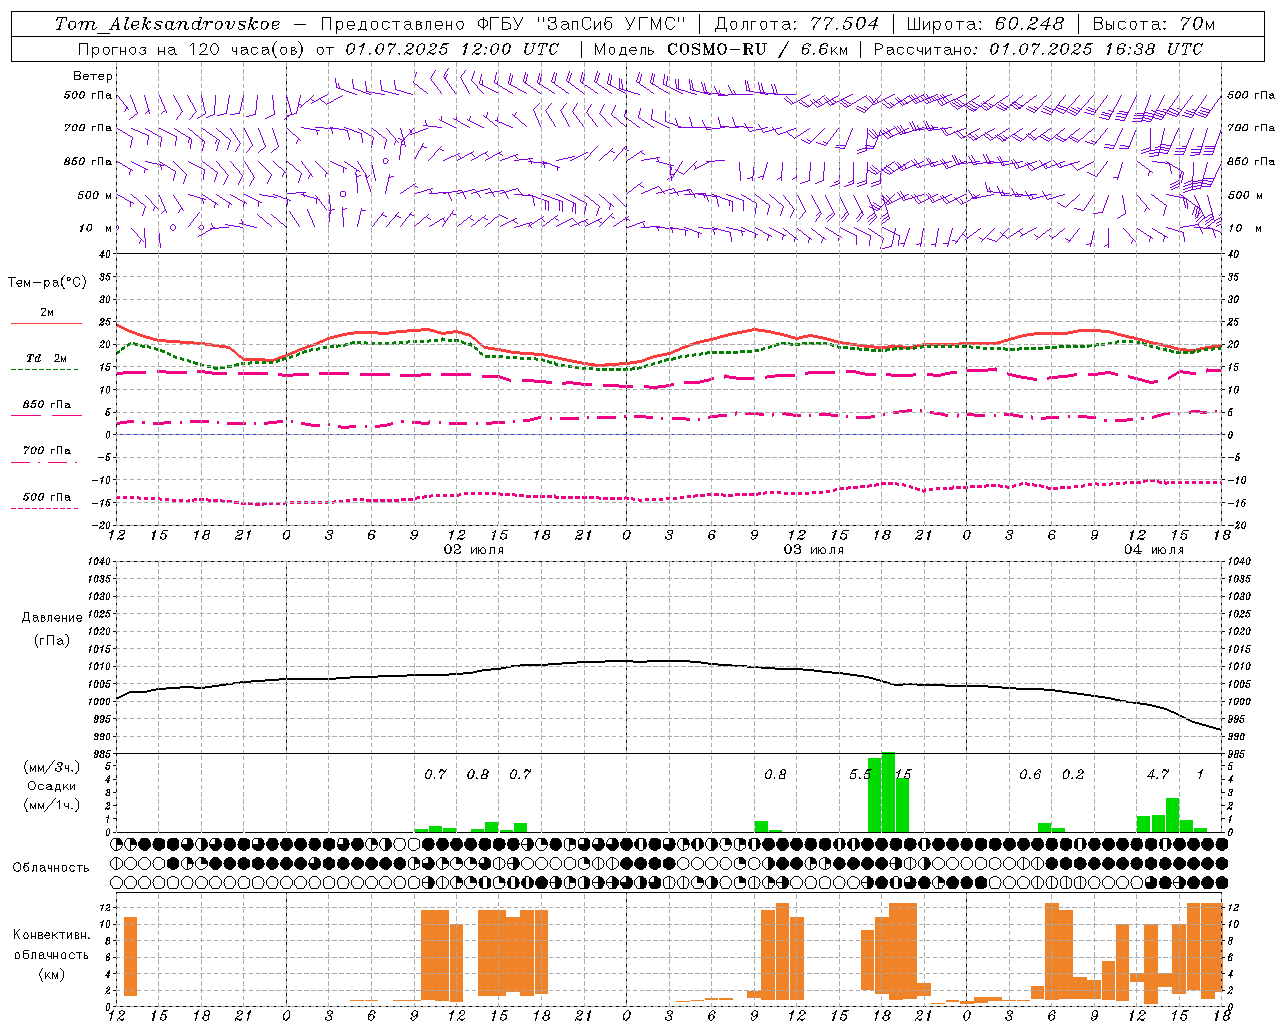The height and width of the screenshot is (1024, 1280).
Task: Click the Рассчитано: 01.07.2025 16:38 UTC text
Action: click(1038, 49)
